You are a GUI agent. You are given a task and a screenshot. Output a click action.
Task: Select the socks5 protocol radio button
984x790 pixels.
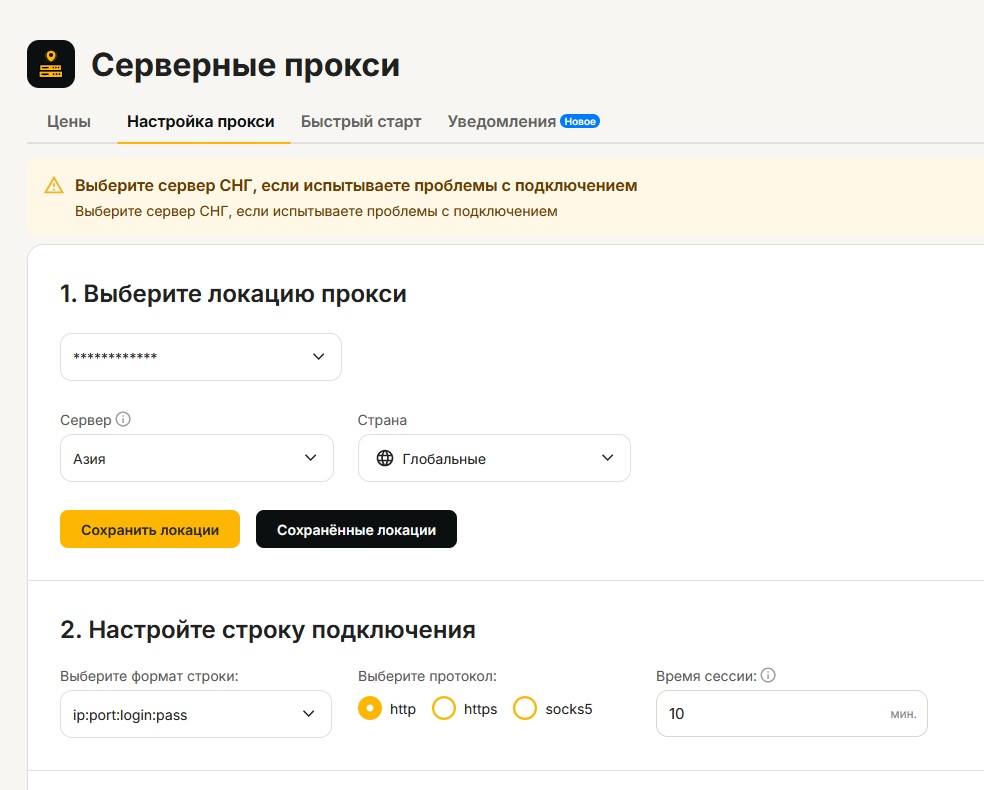(525, 708)
